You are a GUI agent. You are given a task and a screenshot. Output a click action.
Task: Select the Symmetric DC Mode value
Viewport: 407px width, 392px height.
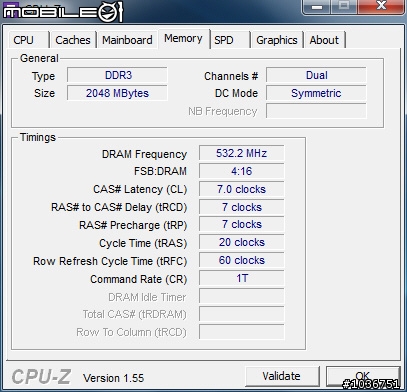click(316, 93)
